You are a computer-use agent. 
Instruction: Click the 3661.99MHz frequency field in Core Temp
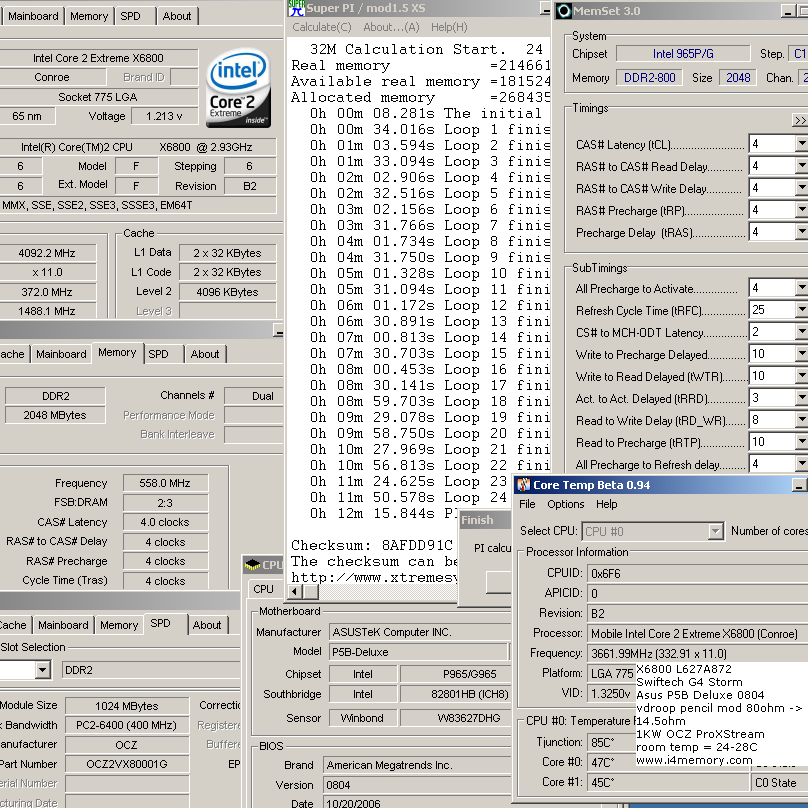click(x=697, y=653)
